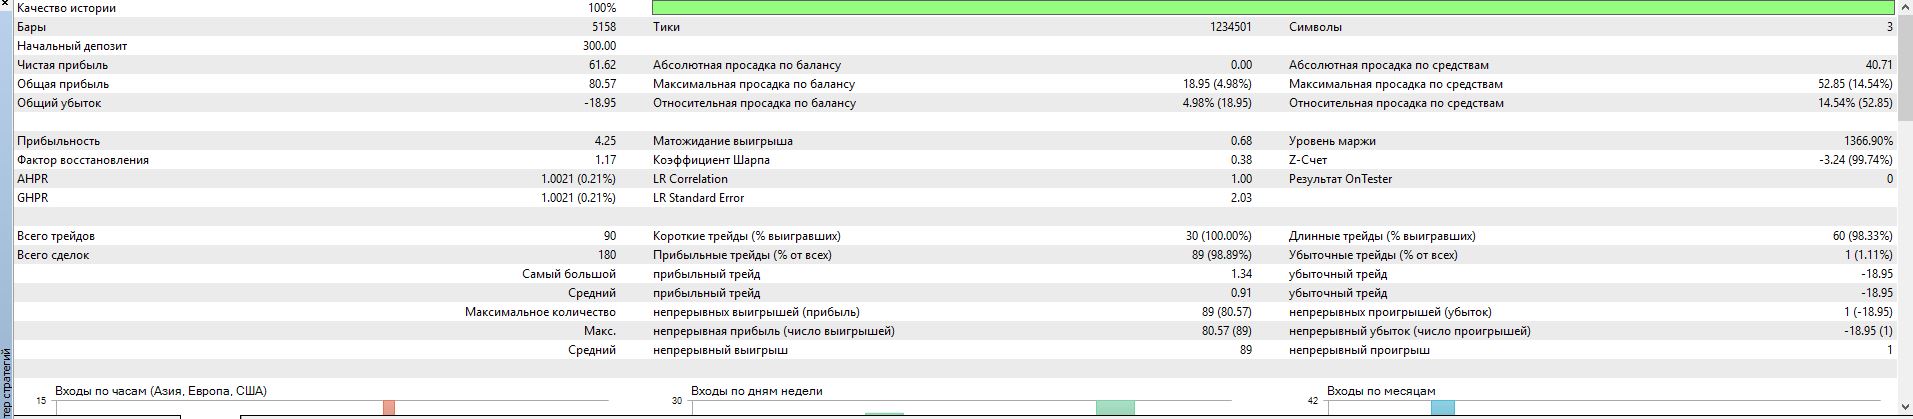Screen dimensions: 1913x419
Task: Click the 'Всего сделок' label
Action: [53, 255]
